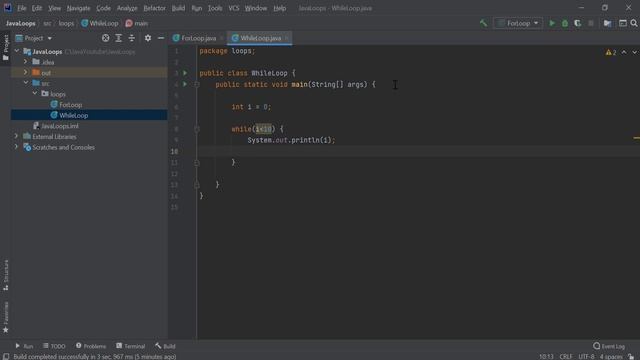Open the VCS menu
The image size is (640, 360).
[x=233, y=8]
